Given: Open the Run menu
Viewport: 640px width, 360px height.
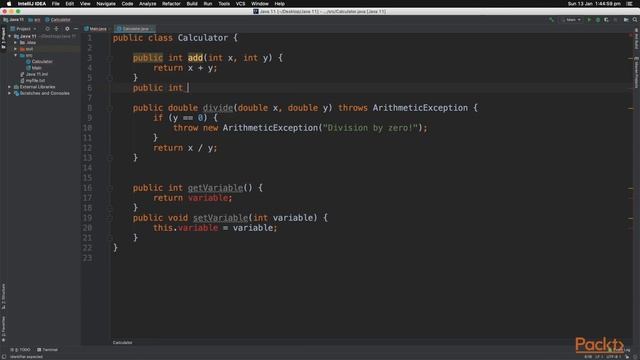Looking at the screenshot, I should (208, 4).
